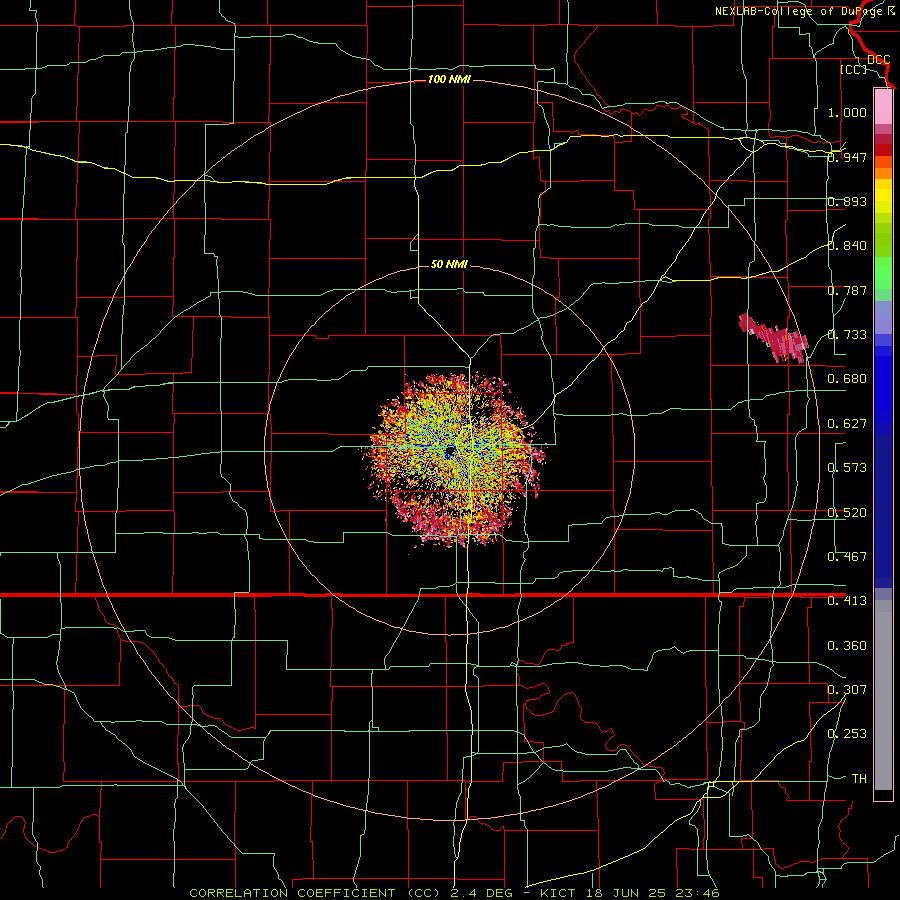Click the 18 JUN 25 date text
Viewport: 900px width, 900px height.
tap(627, 893)
